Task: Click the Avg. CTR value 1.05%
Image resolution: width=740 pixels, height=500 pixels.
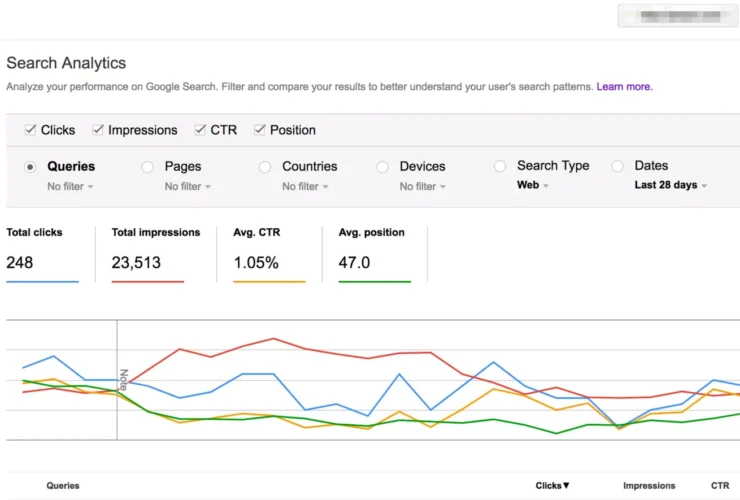Action: [256, 263]
